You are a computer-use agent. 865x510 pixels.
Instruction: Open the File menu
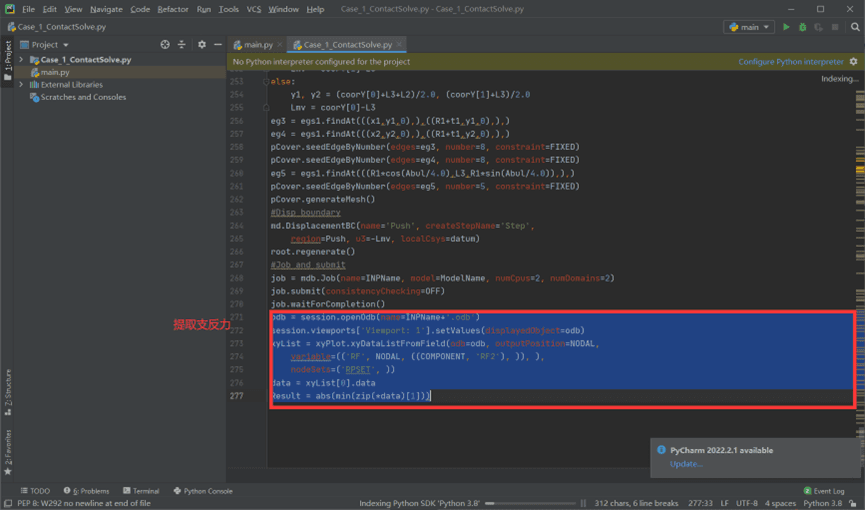pyautogui.click(x=28, y=9)
